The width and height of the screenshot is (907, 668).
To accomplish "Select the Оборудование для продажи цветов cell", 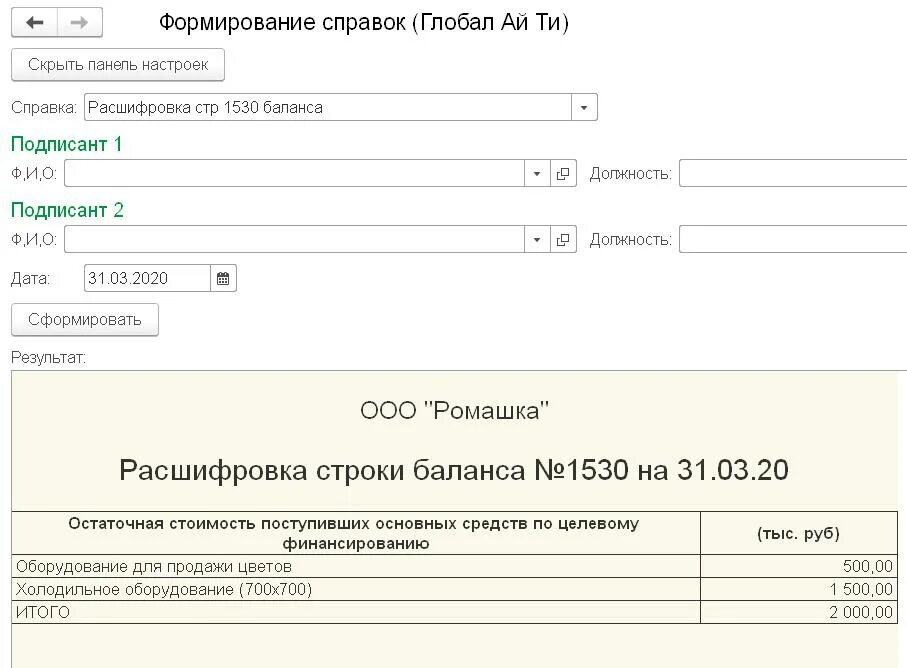I will tap(356, 566).
